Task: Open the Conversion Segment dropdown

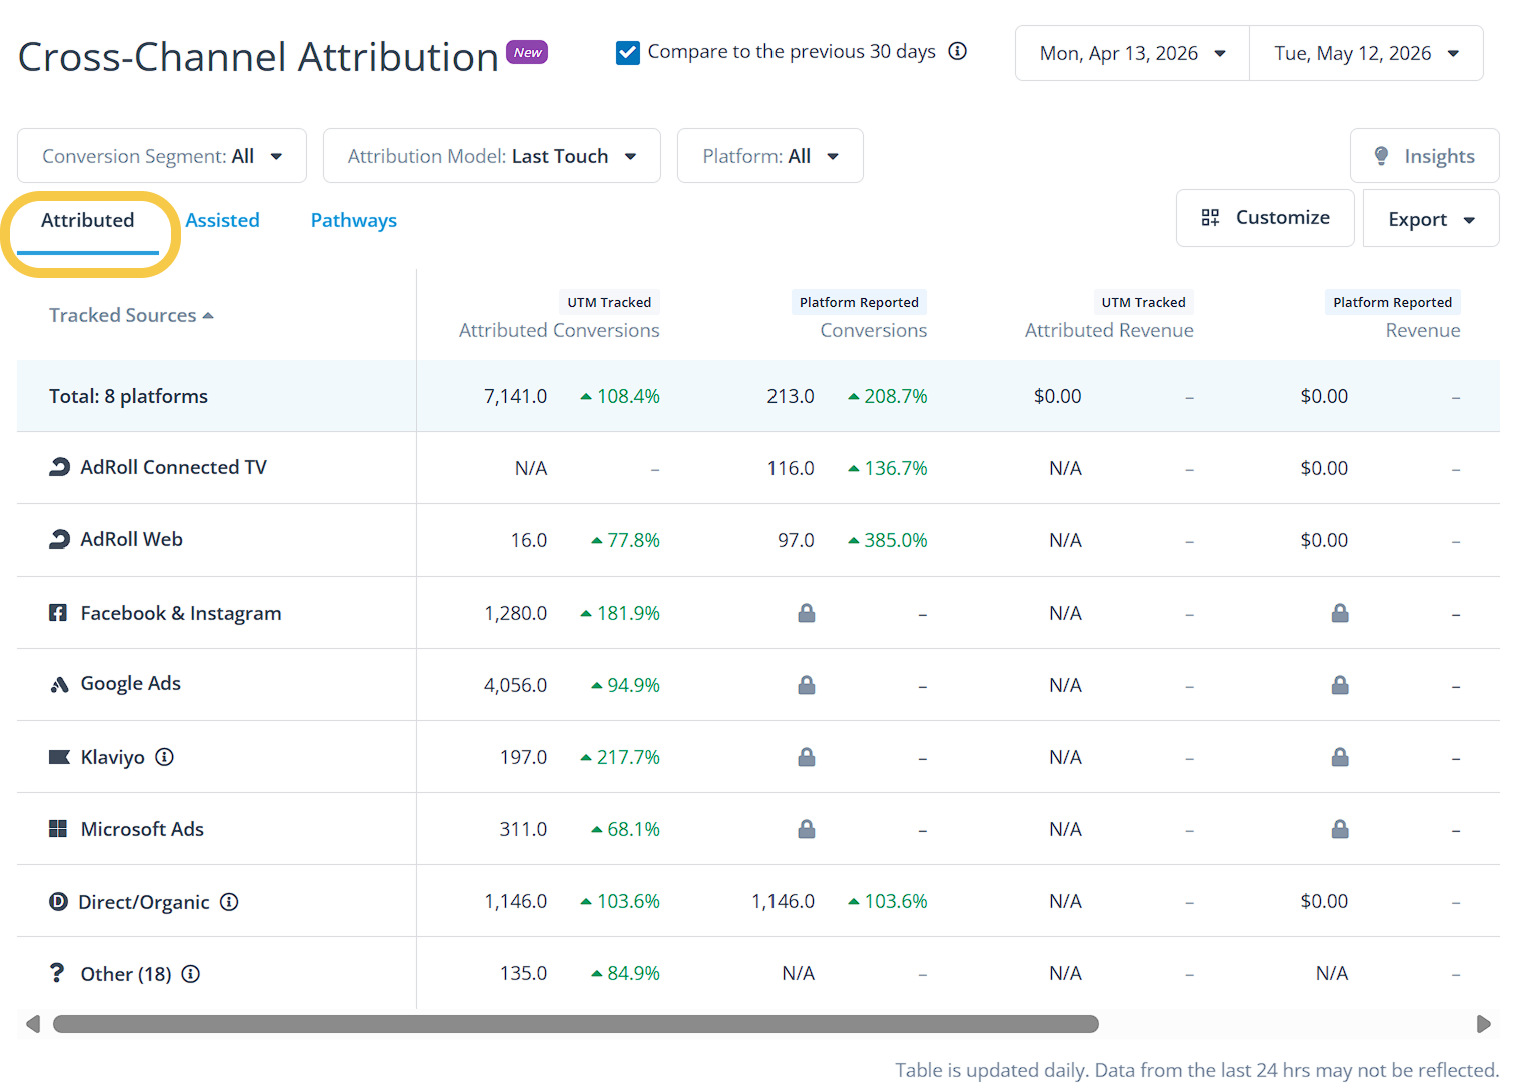Action: 162,156
